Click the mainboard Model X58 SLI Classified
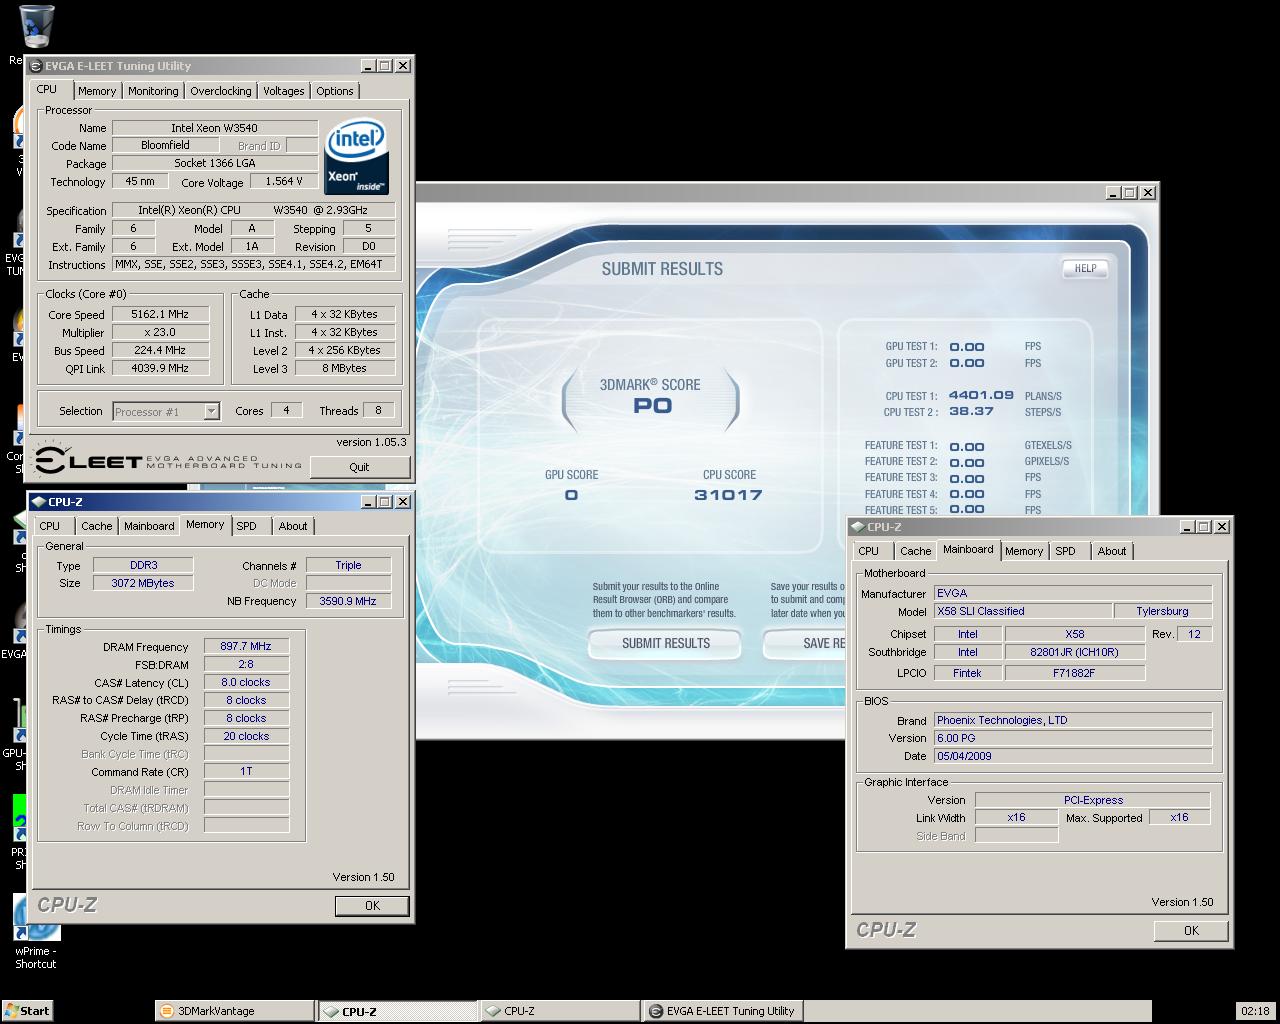The width and height of the screenshot is (1280, 1024). [x=1023, y=611]
